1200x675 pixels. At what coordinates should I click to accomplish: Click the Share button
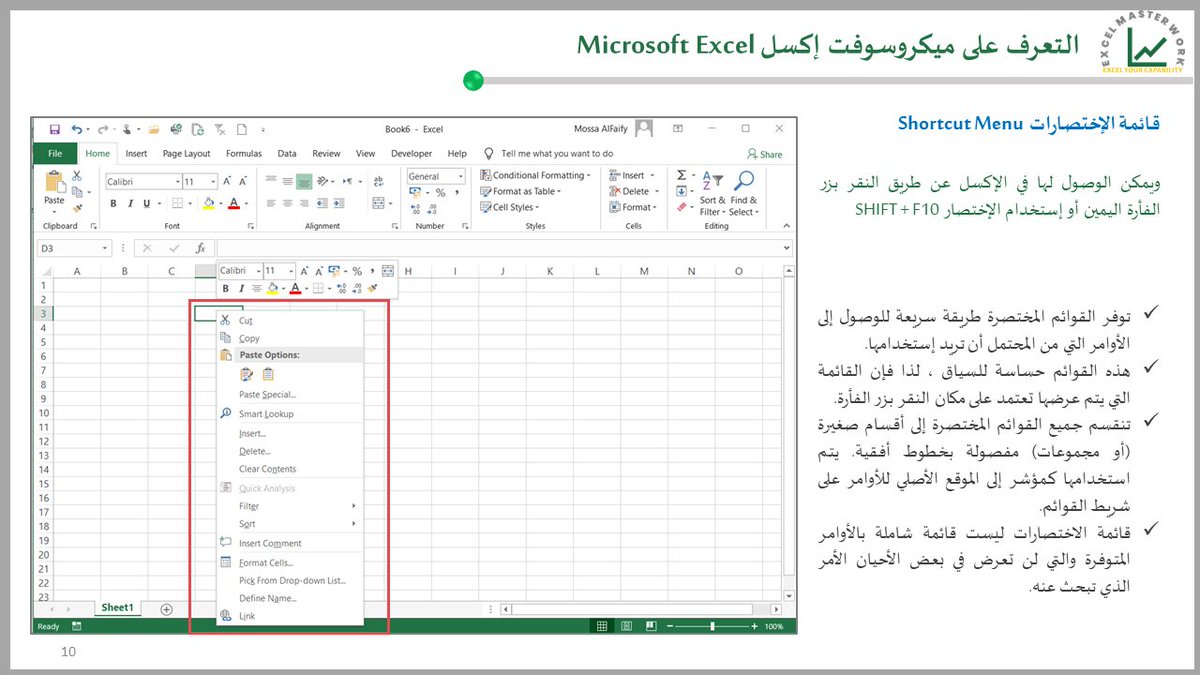(x=765, y=154)
